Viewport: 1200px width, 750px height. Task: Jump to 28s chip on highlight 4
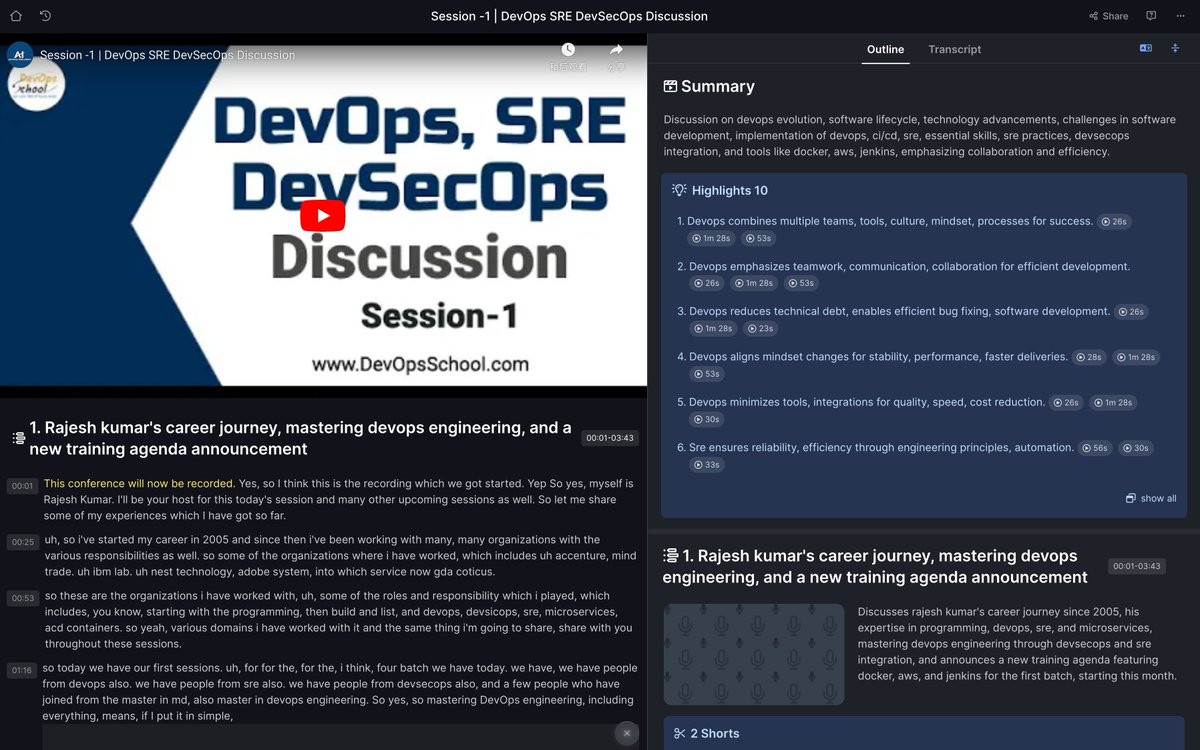[1089, 357]
